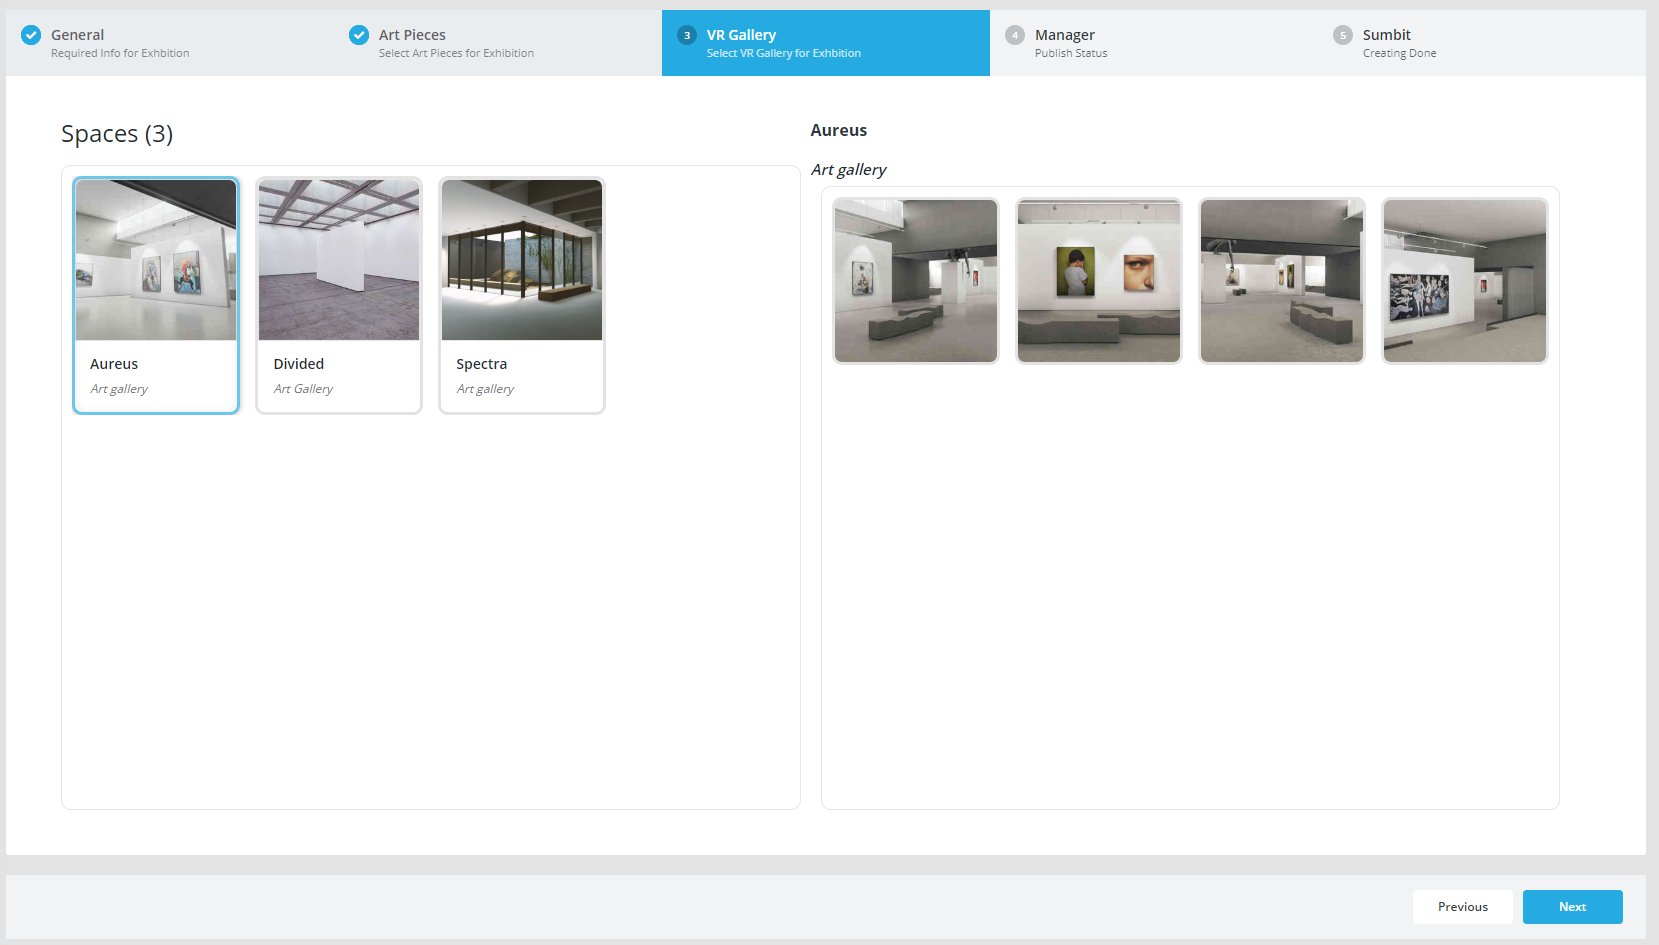This screenshot has height=945, width=1659.
Task: Open the Manager wizard step
Action: click(1154, 43)
